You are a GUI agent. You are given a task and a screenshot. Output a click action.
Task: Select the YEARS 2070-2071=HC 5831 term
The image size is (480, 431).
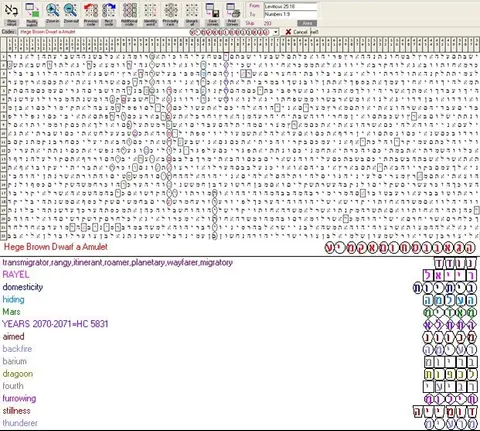(55, 324)
